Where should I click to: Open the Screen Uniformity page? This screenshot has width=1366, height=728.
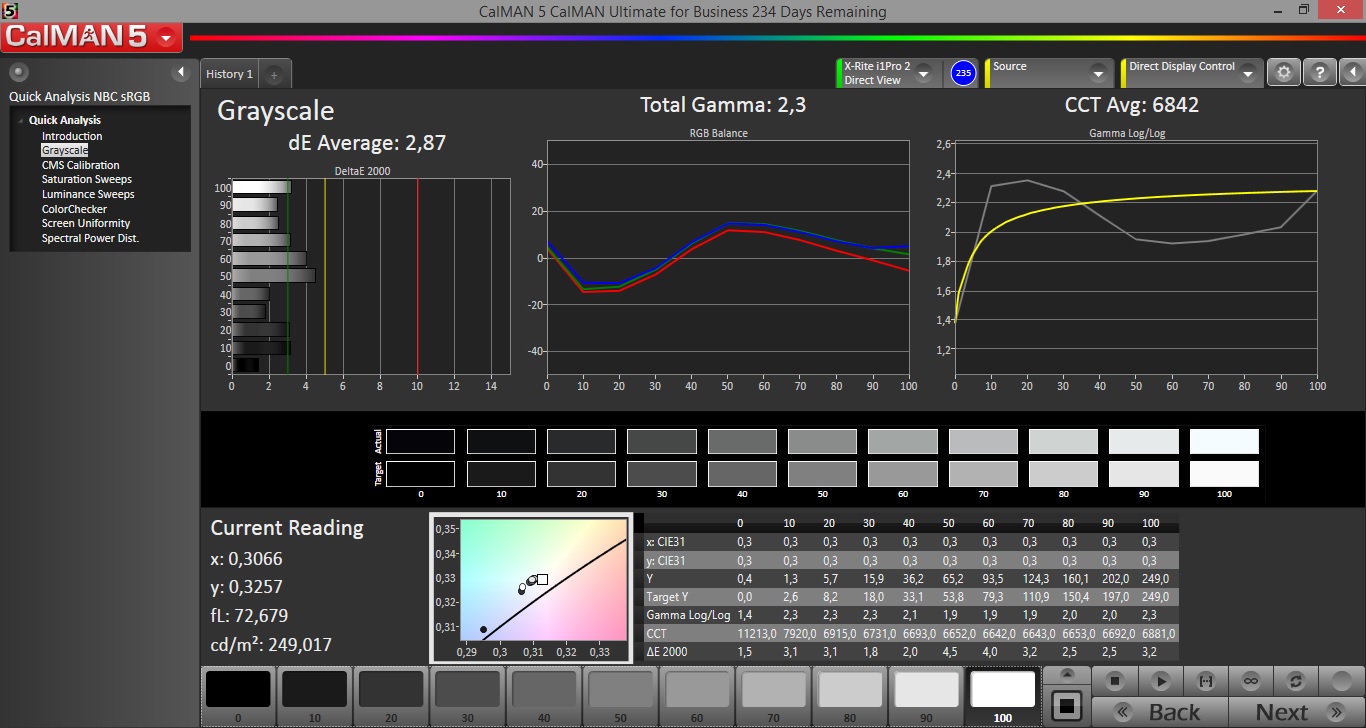[85, 223]
